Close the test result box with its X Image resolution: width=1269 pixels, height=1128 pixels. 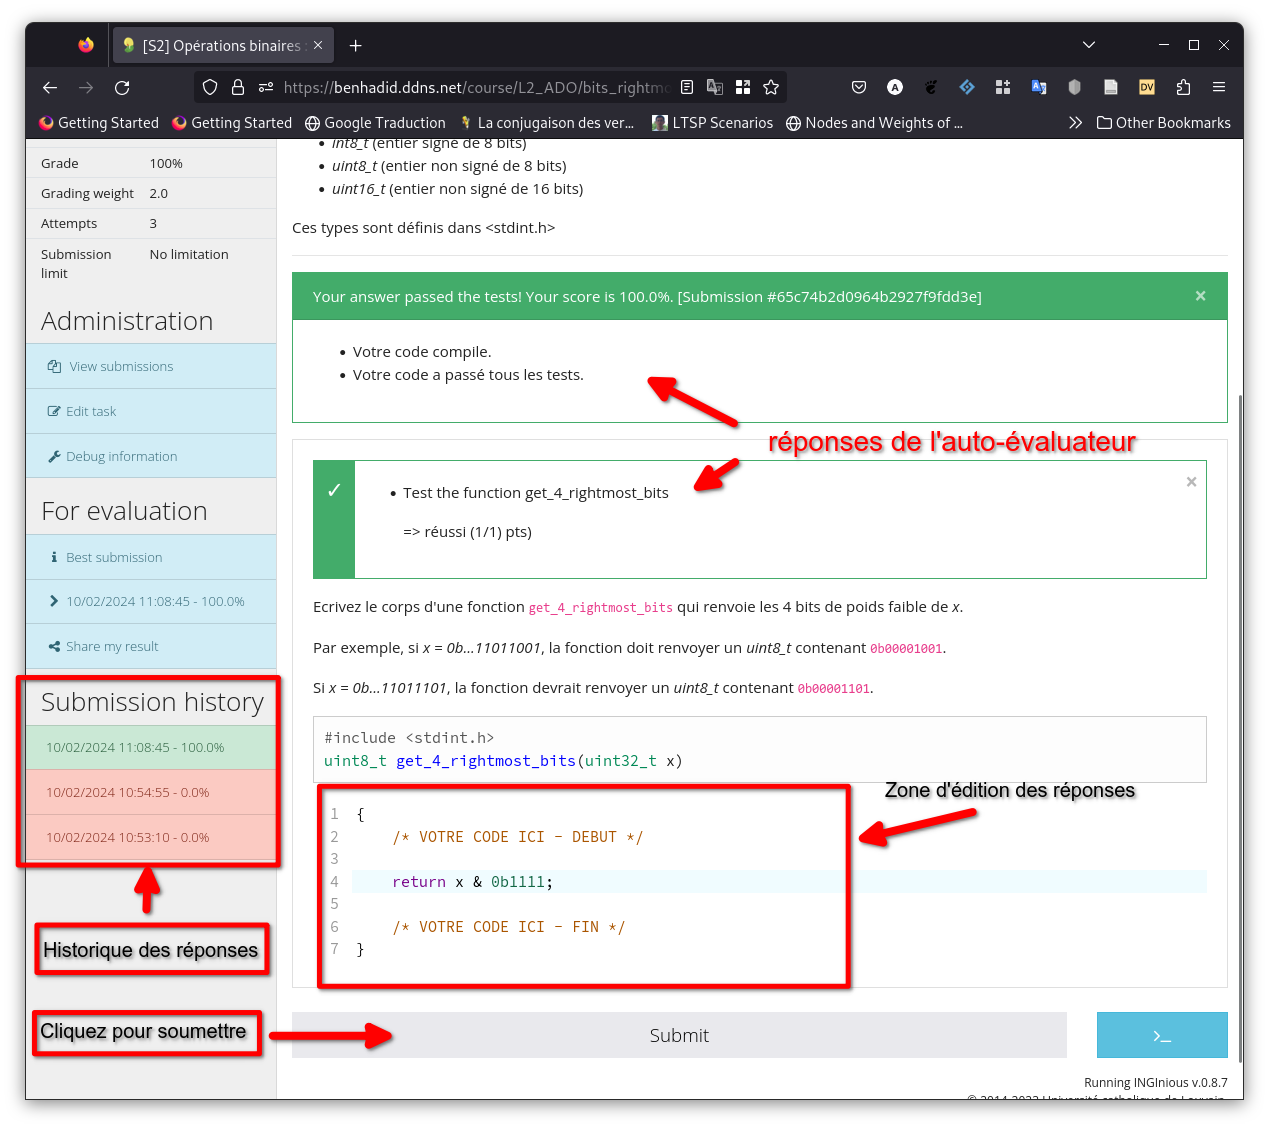(1192, 482)
